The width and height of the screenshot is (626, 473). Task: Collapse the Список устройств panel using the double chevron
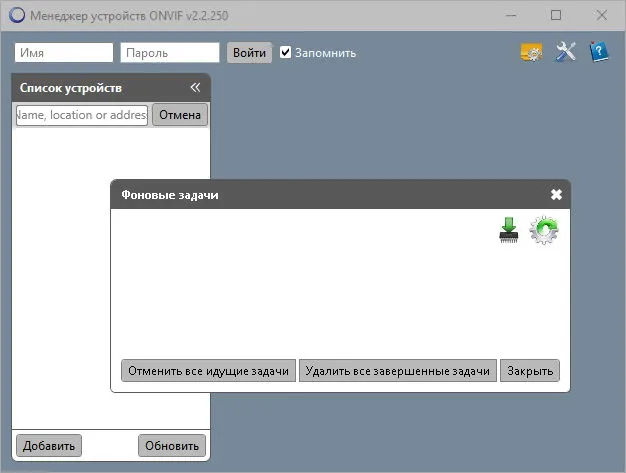(195, 87)
